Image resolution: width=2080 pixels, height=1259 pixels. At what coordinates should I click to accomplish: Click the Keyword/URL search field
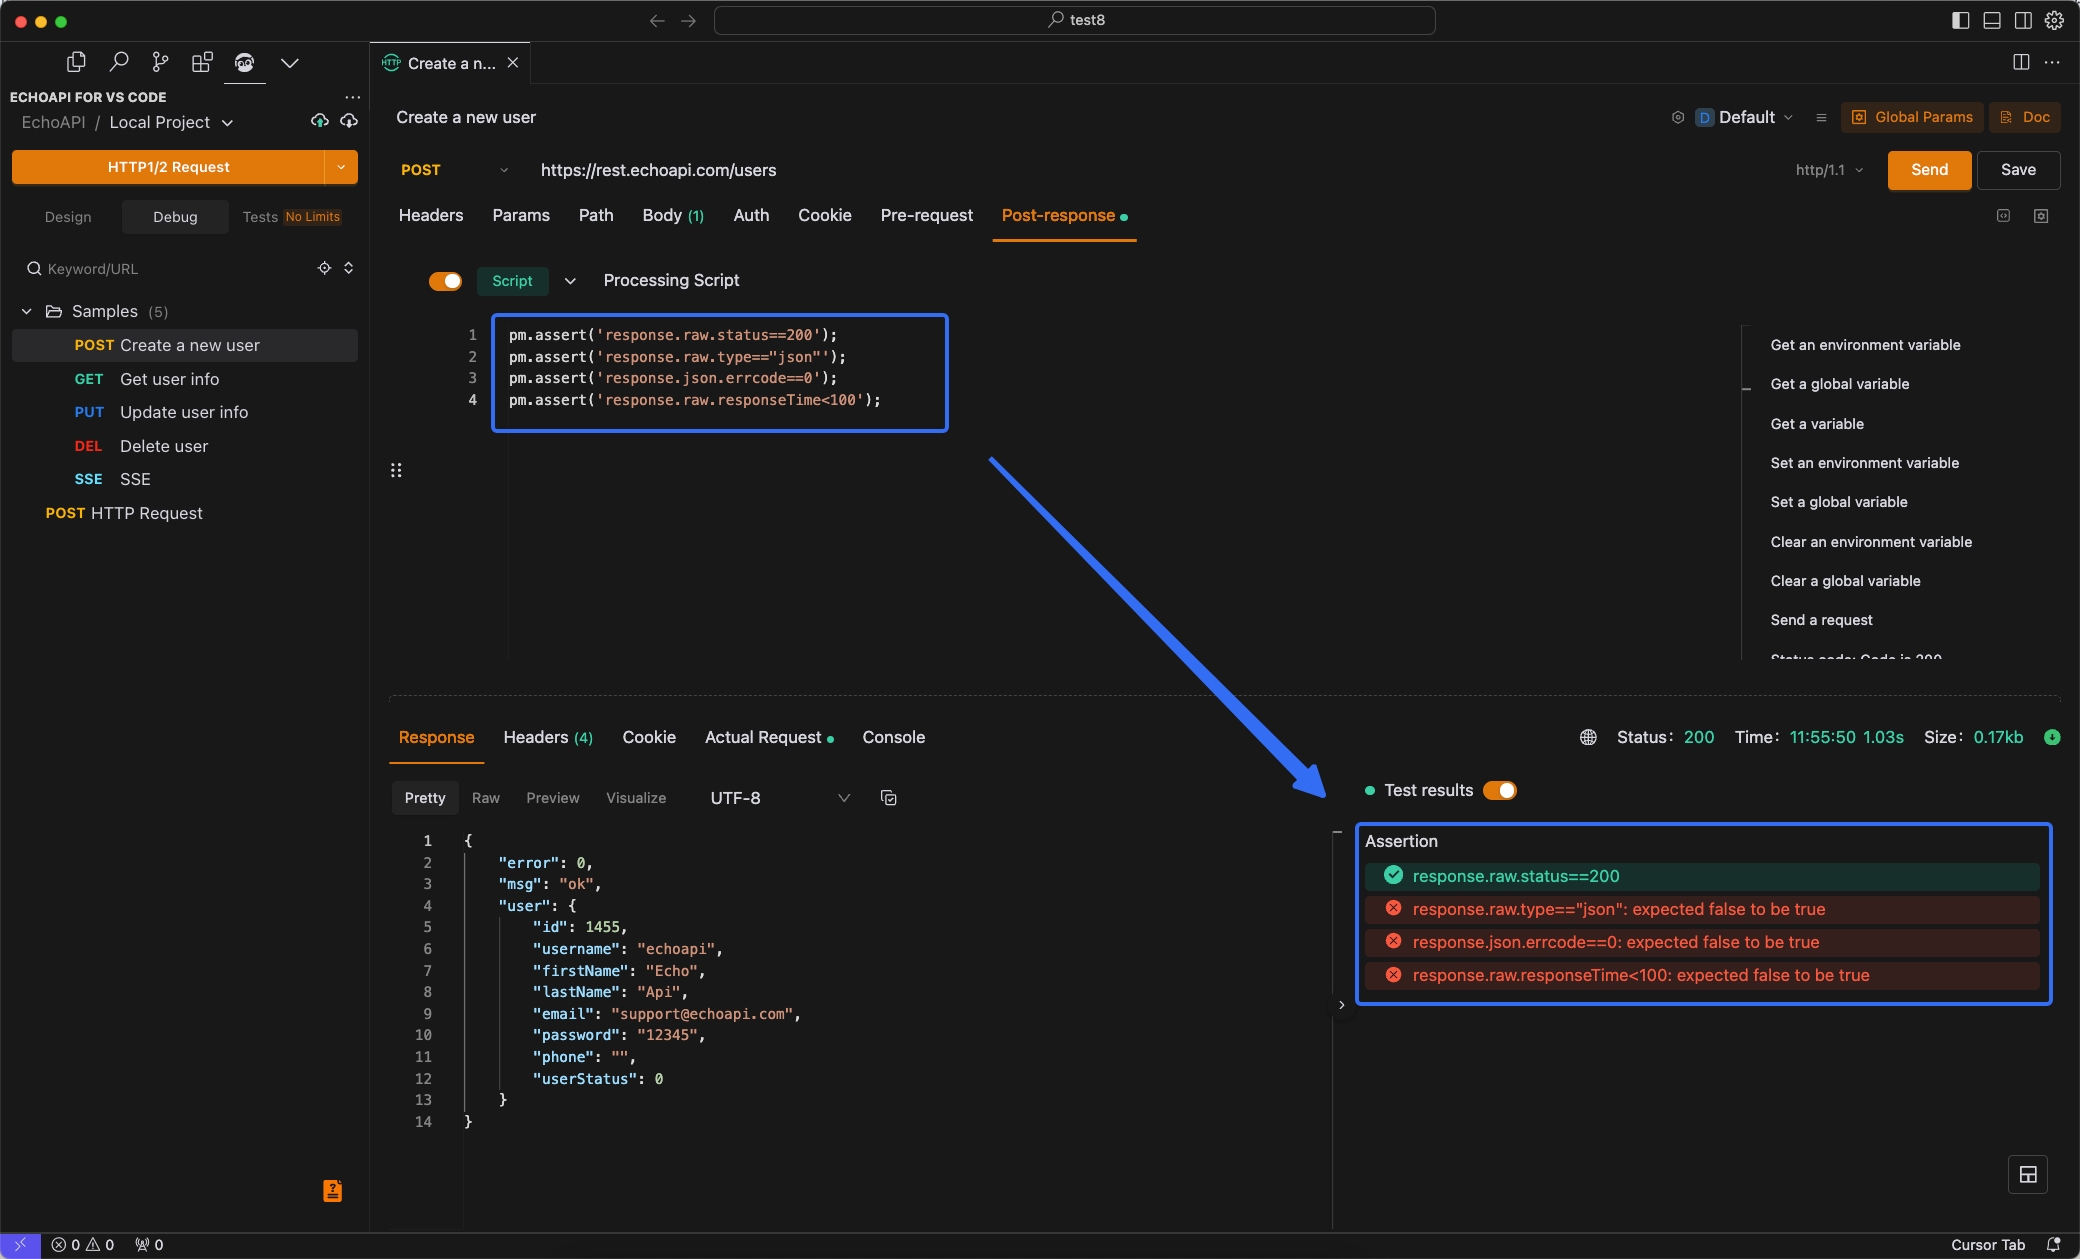coord(170,268)
